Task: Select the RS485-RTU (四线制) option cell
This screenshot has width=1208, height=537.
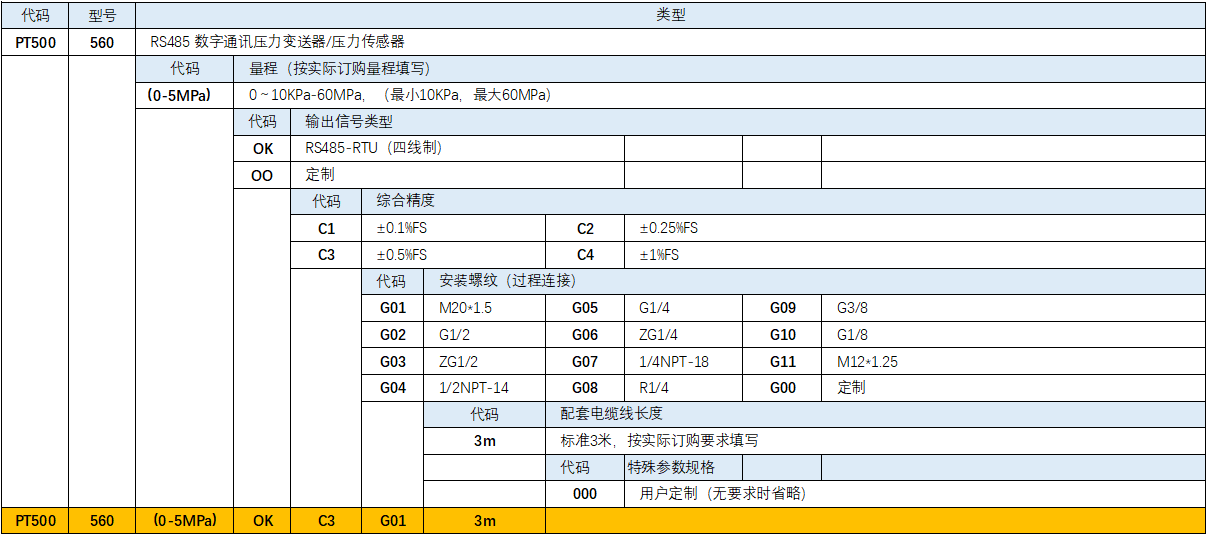Action: (x=373, y=148)
